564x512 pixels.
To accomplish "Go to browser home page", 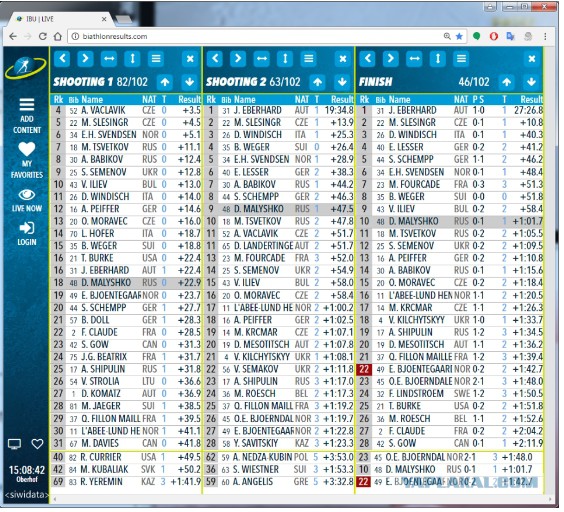I will (58, 36).
